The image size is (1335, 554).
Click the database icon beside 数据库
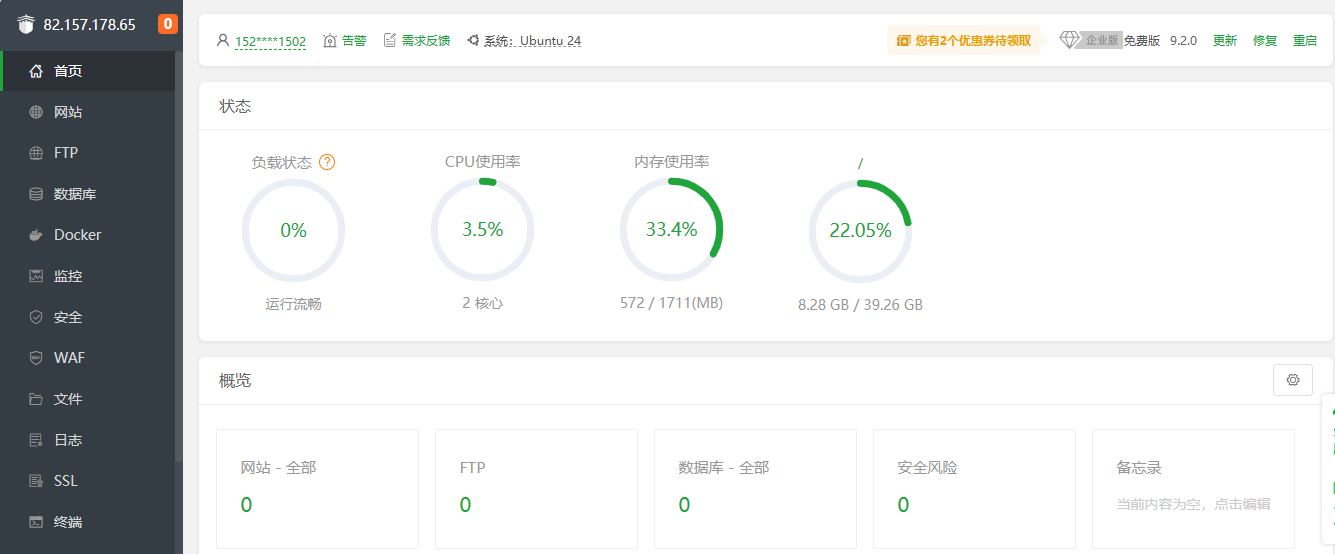(x=36, y=194)
